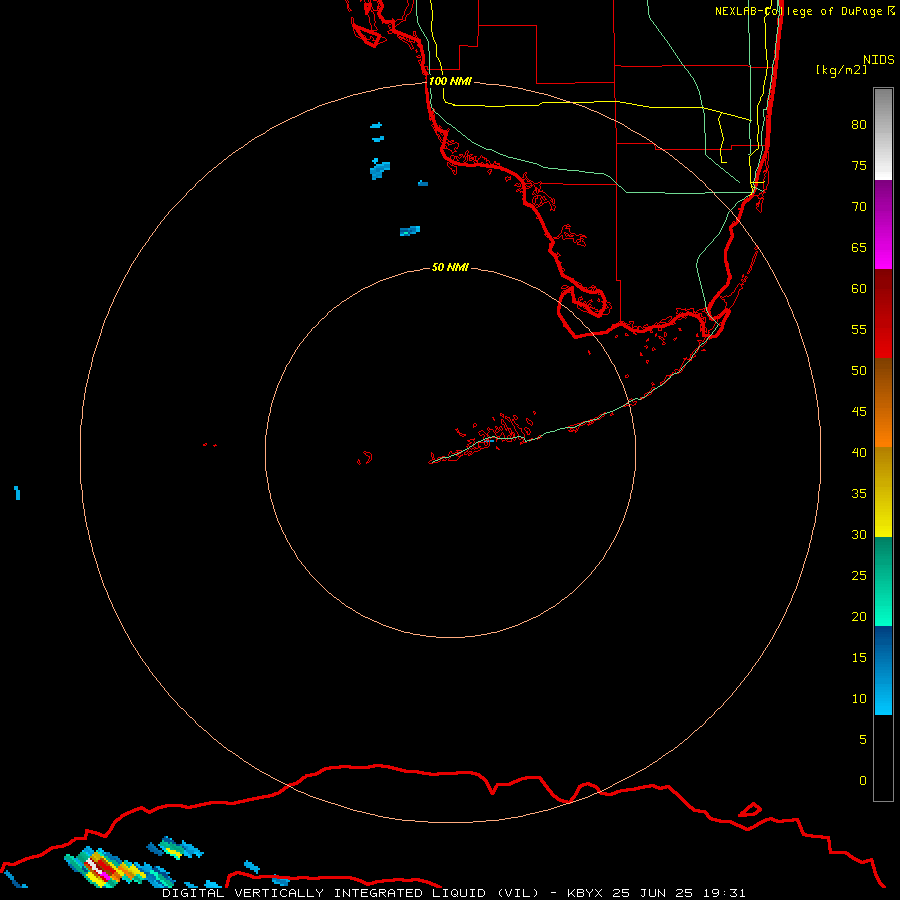Click the intense white-magenta storm core echo

(x=96, y=868)
